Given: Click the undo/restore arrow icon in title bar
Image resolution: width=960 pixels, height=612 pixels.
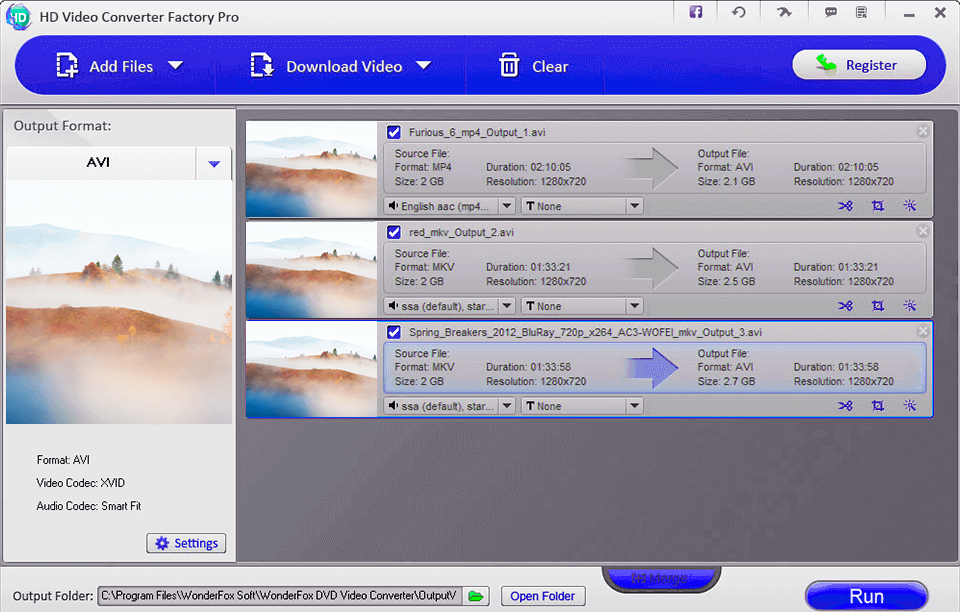Looking at the screenshot, I should [739, 12].
